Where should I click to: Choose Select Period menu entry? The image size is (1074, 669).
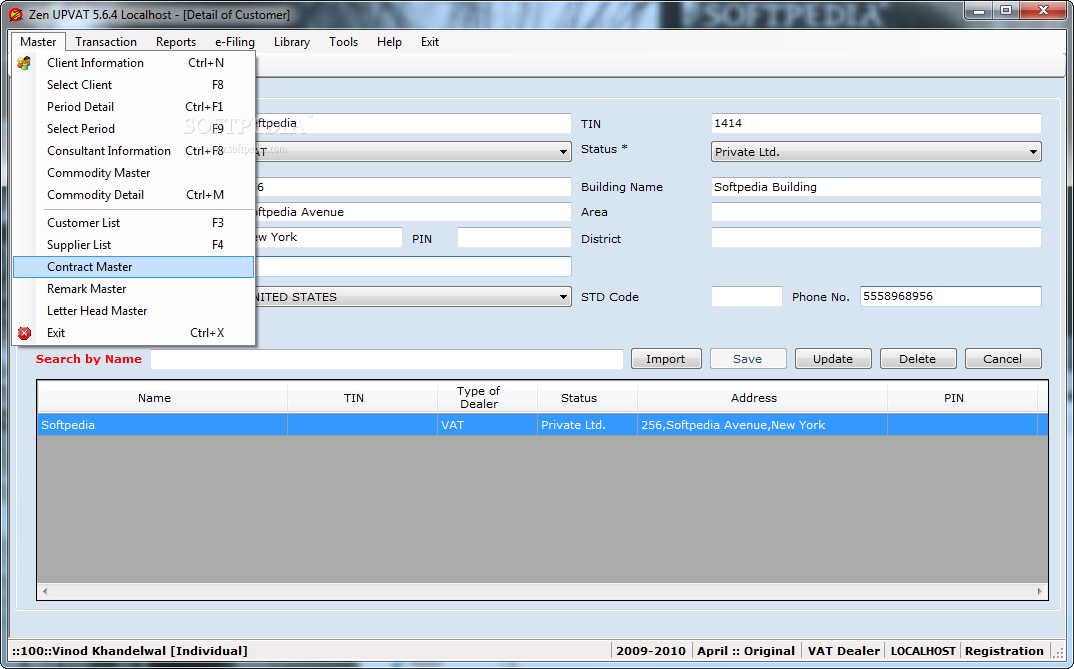pyautogui.click(x=134, y=129)
